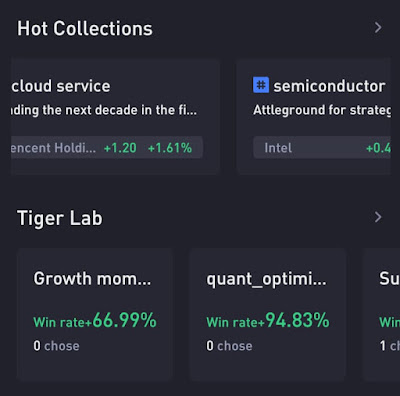This screenshot has height=396, width=400.
Task: Select the Tencent Holdings stock row
Action: [x=107, y=147]
